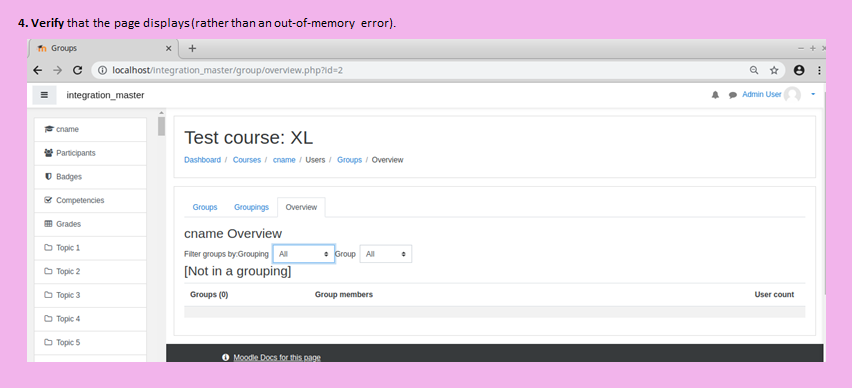Viewport: 852px width, 388px height.
Task: Expand the user menu caret
Action: 813,95
